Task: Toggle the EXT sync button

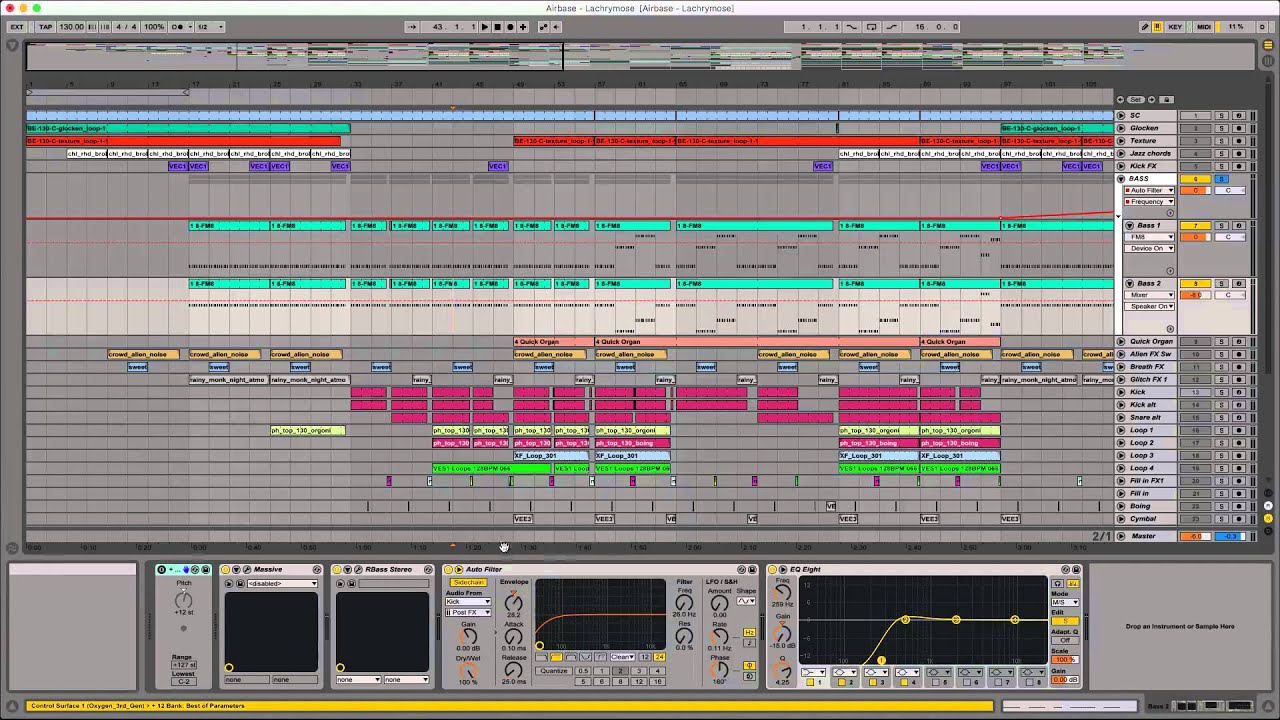Action: click(x=17, y=27)
